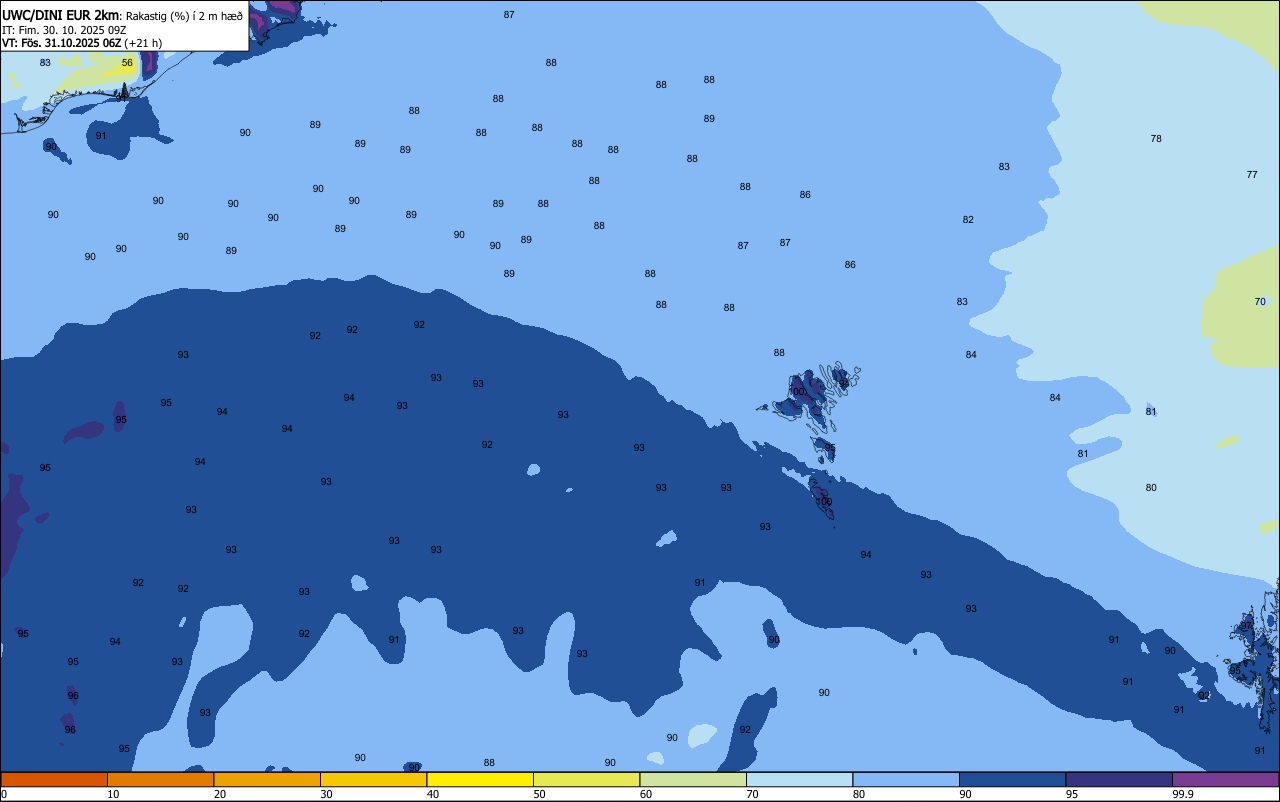
Task: Pick the dark blue 90–95 legend swatch
Action: 1012,779
